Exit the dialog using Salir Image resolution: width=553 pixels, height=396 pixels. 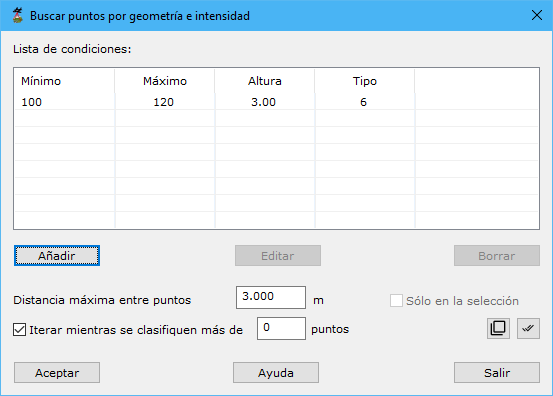tap(497, 372)
